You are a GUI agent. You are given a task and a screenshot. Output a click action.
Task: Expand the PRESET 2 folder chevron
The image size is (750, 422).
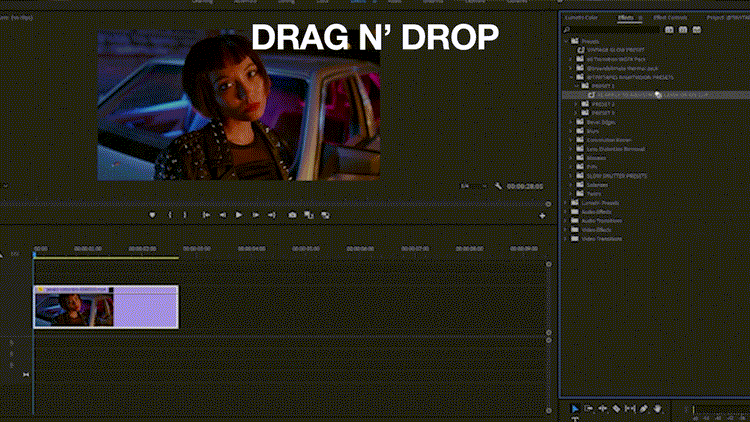(576, 104)
